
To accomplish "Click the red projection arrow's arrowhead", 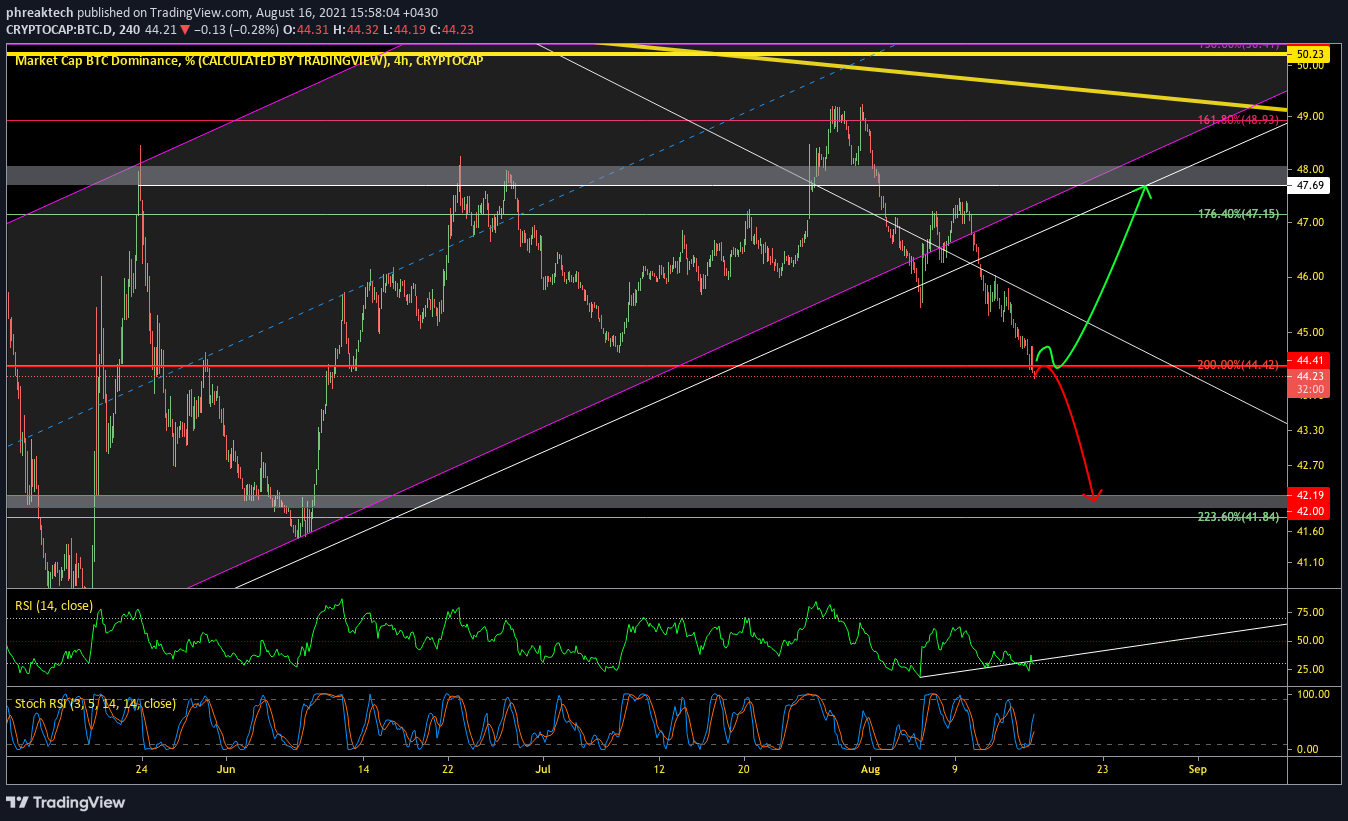I will [x=1093, y=495].
